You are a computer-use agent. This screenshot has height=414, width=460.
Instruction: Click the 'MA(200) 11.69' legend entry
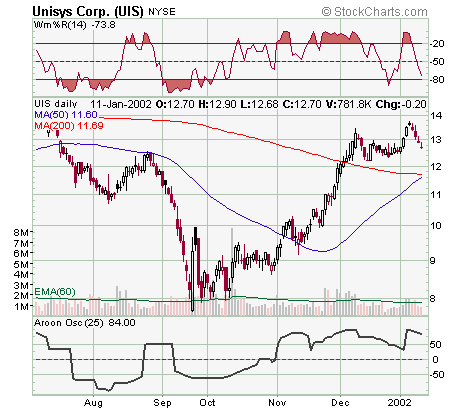tap(69, 126)
